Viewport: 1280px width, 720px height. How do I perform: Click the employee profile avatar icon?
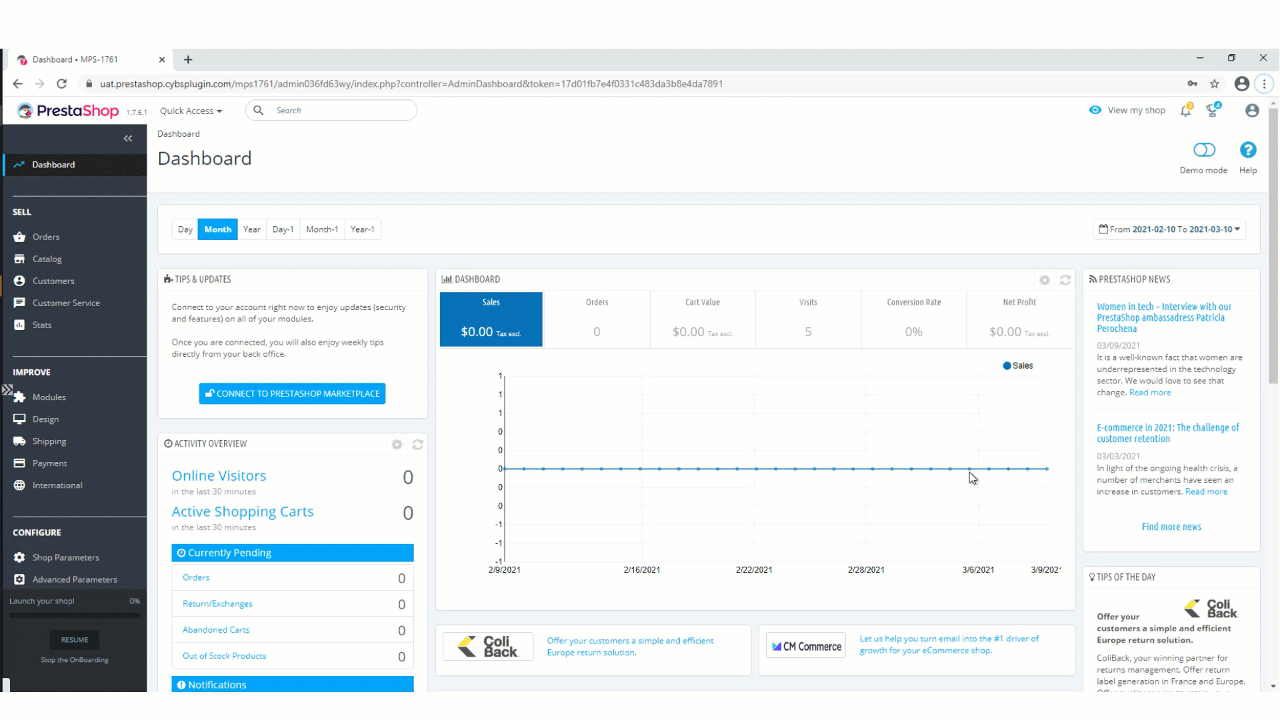tap(1252, 111)
